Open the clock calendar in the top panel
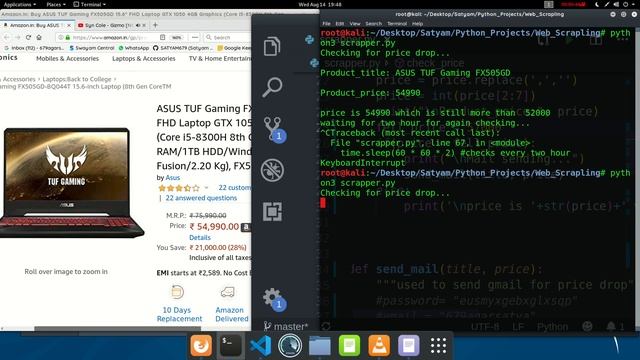The height and width of the screenshot is (360, 640). 320,4
